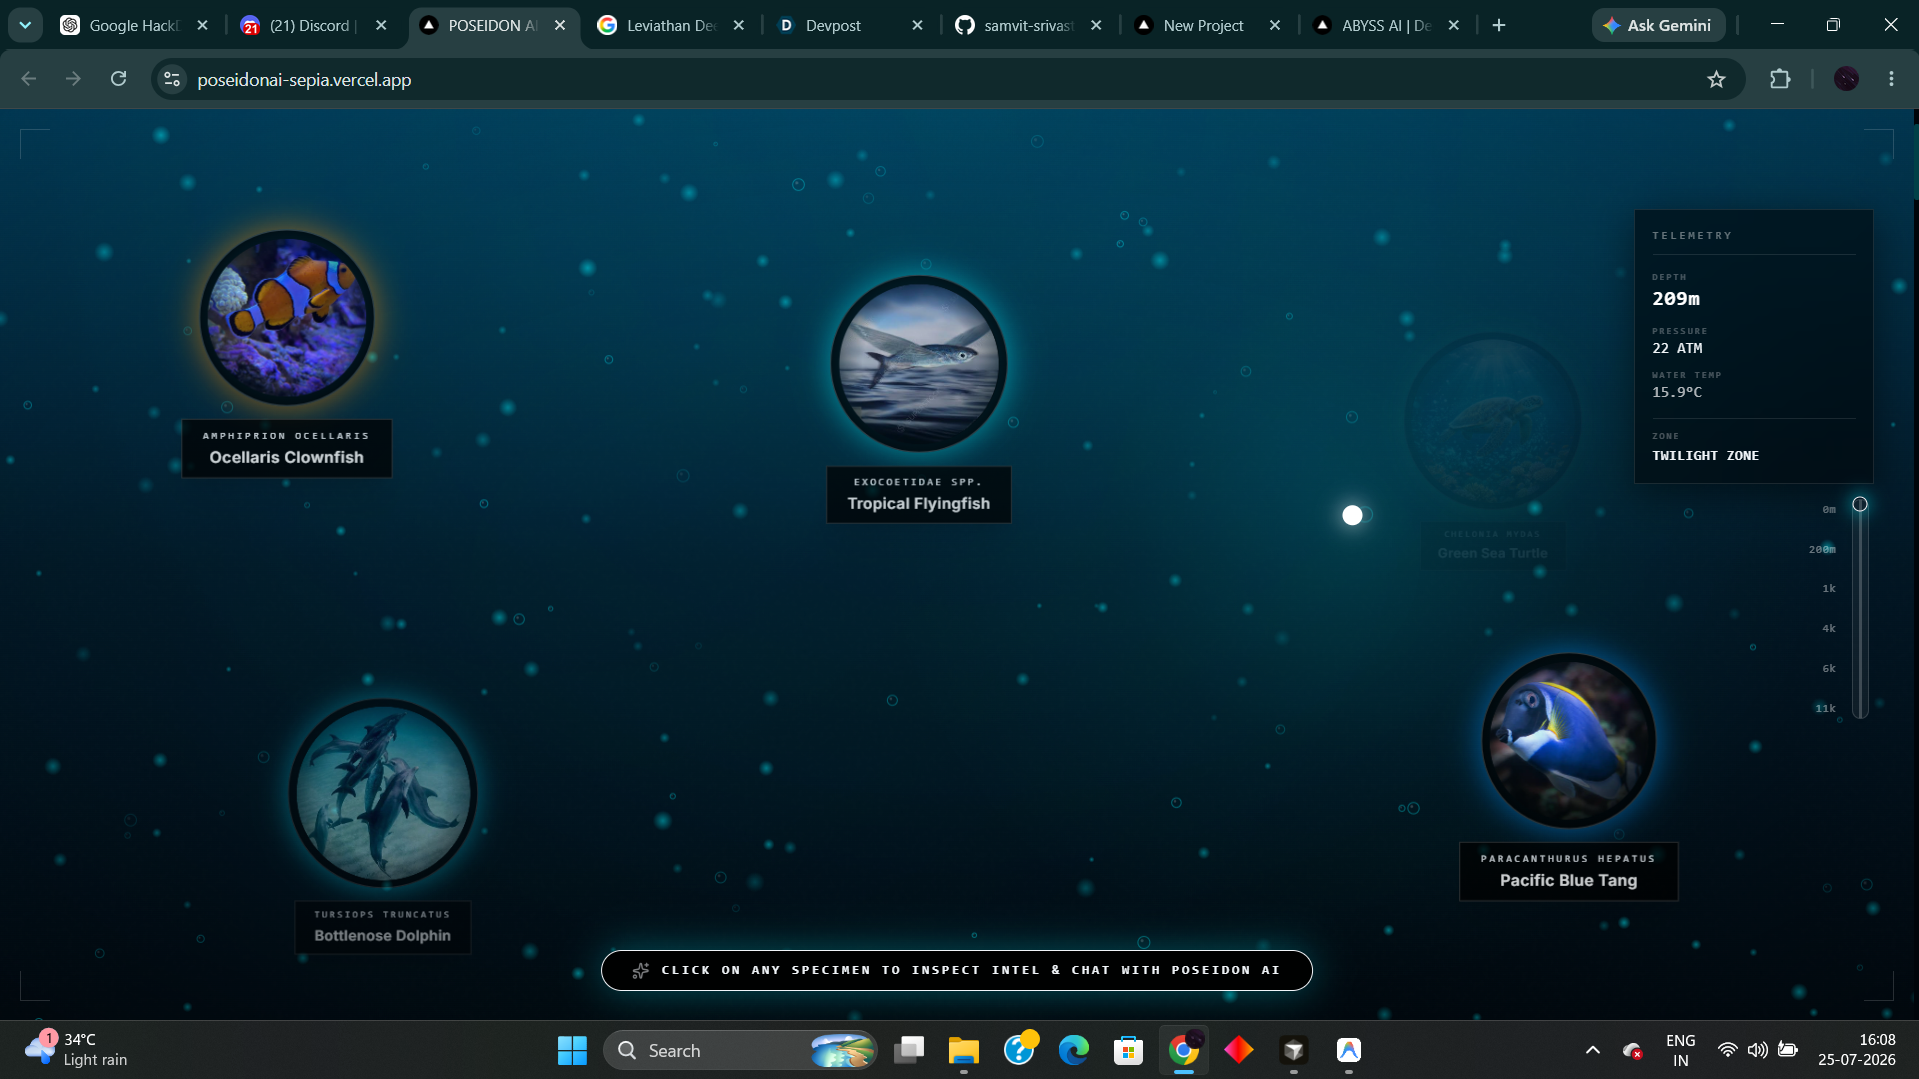This screenshot has width=1919, height=1079.
Task: Expand the tab search dropdown
Action: point(25,25)
